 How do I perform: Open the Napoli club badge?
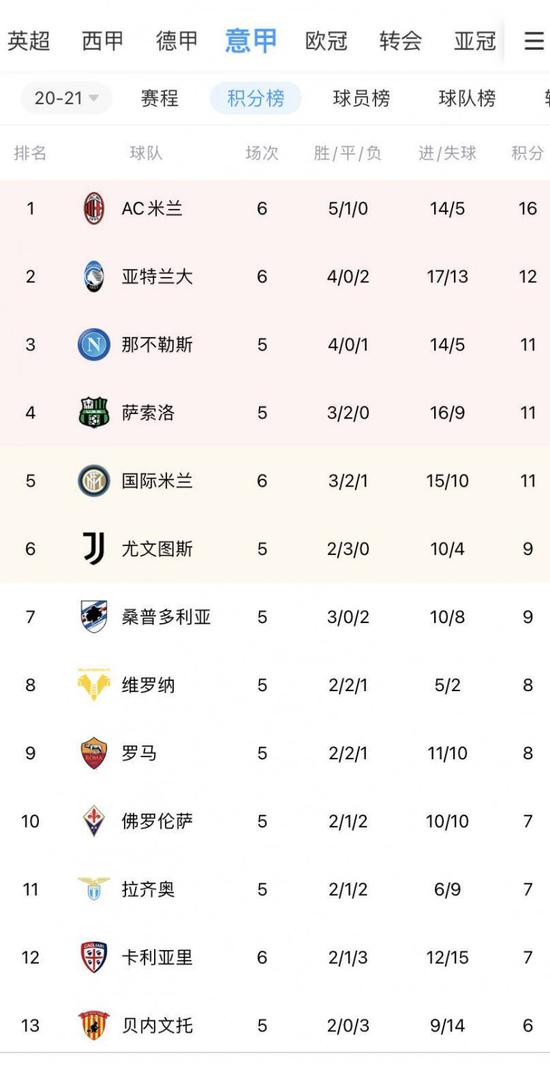coord(94,344)
